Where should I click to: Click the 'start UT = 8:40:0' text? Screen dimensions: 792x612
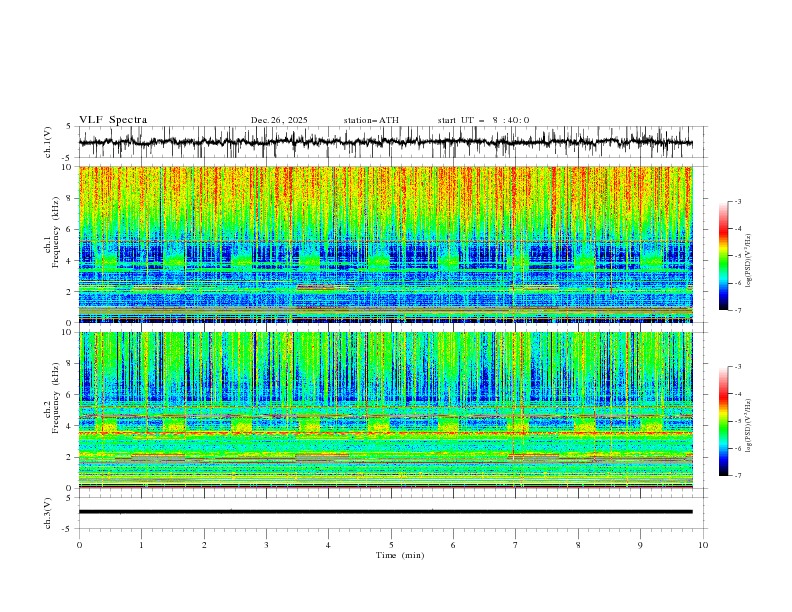pos(483,120)
